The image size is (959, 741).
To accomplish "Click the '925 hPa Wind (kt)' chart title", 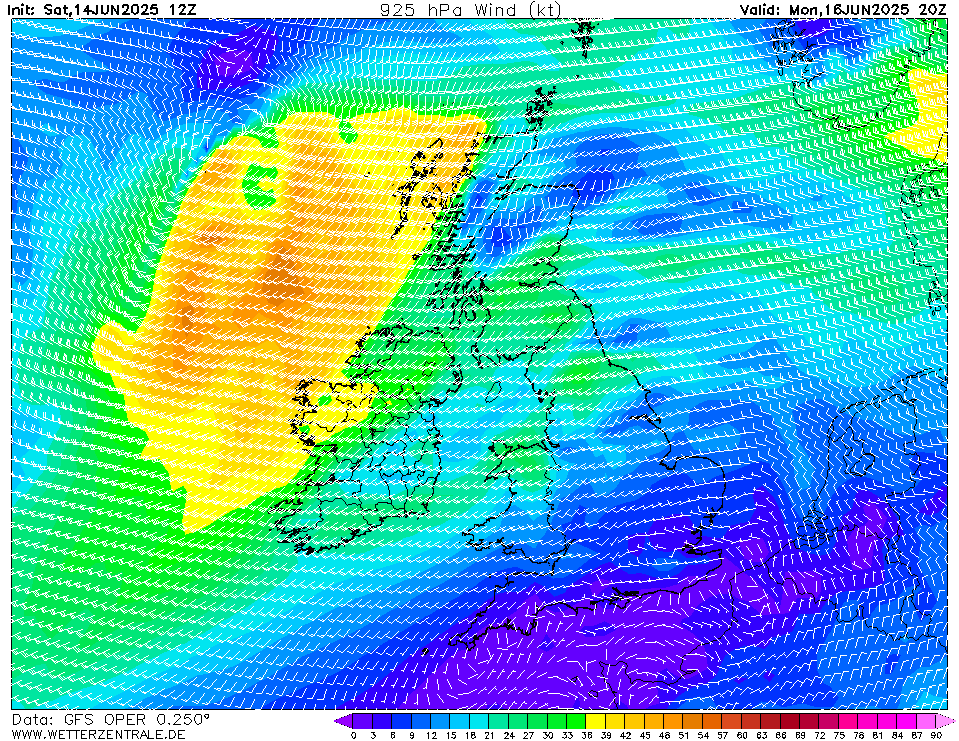I will [470, 9].
